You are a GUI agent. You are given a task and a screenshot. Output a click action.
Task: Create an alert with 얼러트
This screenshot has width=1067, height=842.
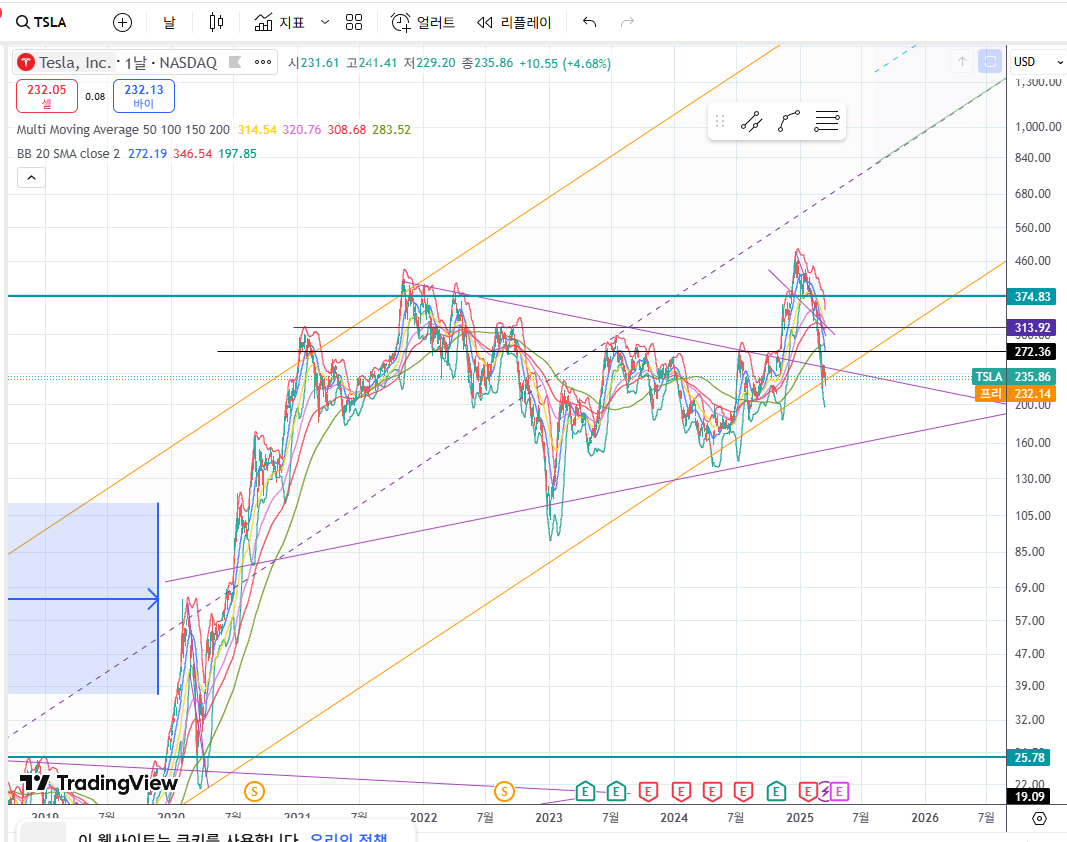pos(423,22)
